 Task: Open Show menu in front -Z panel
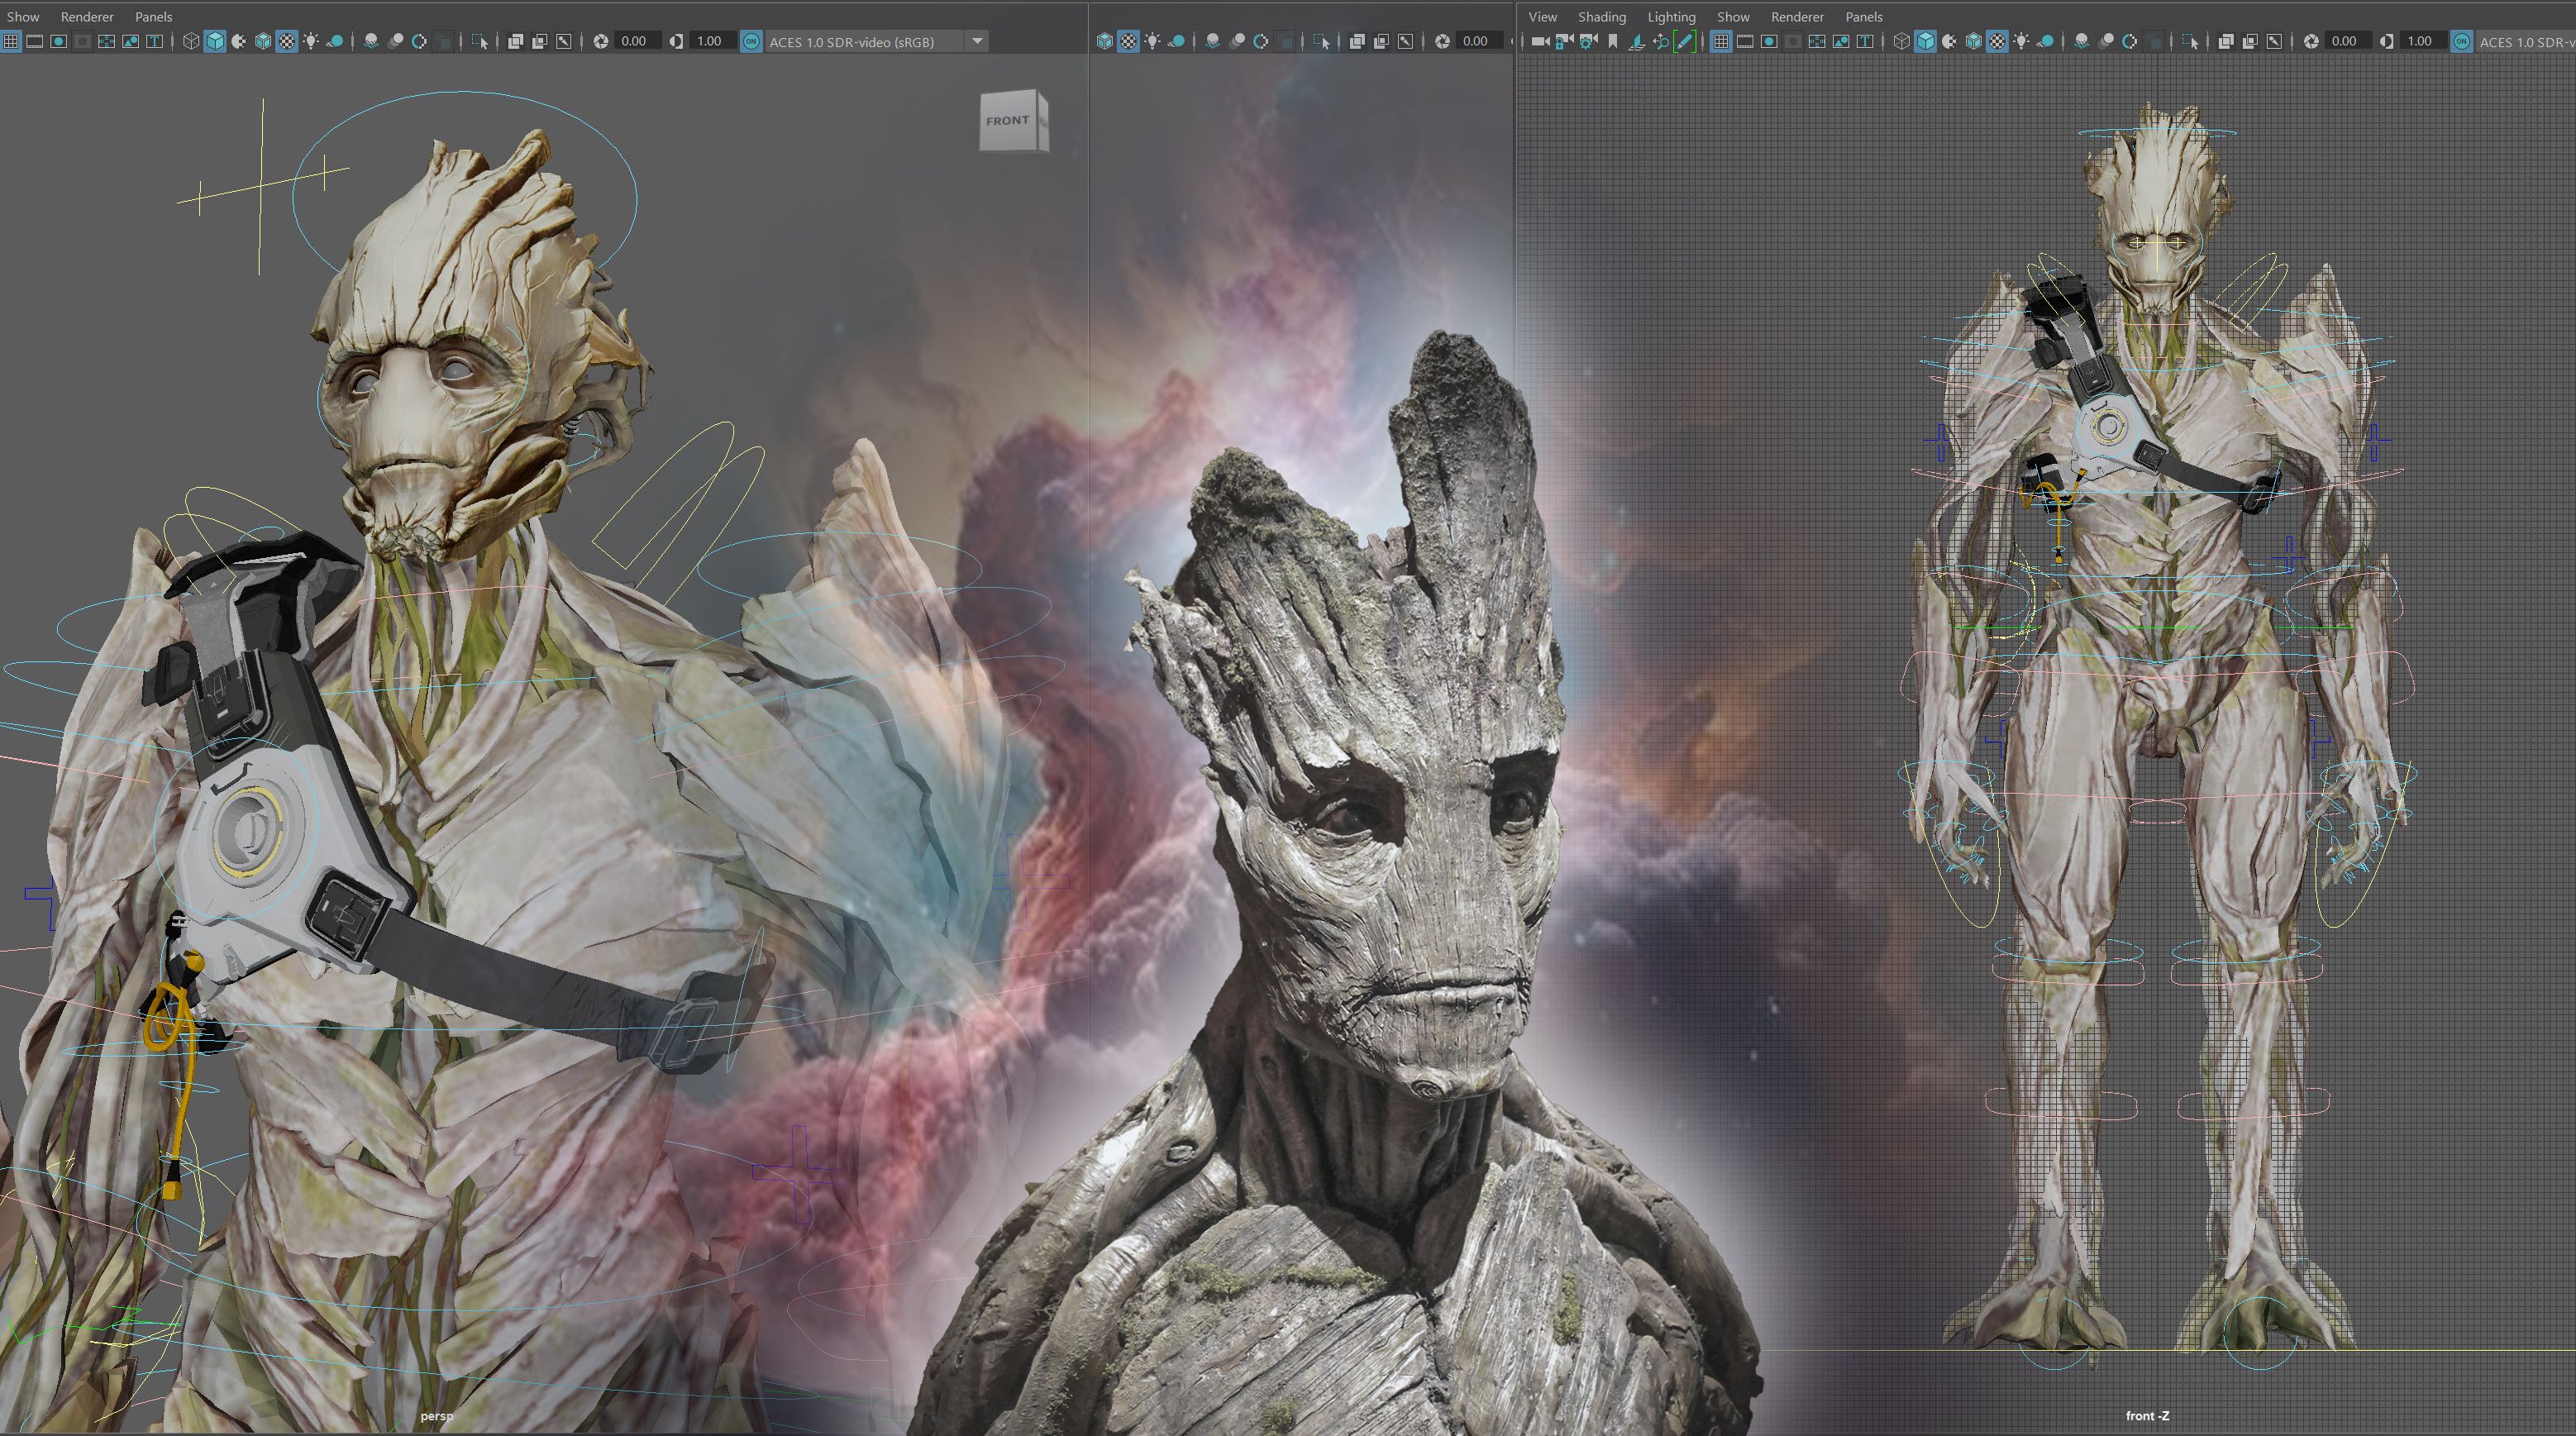tap(1733, 17)
